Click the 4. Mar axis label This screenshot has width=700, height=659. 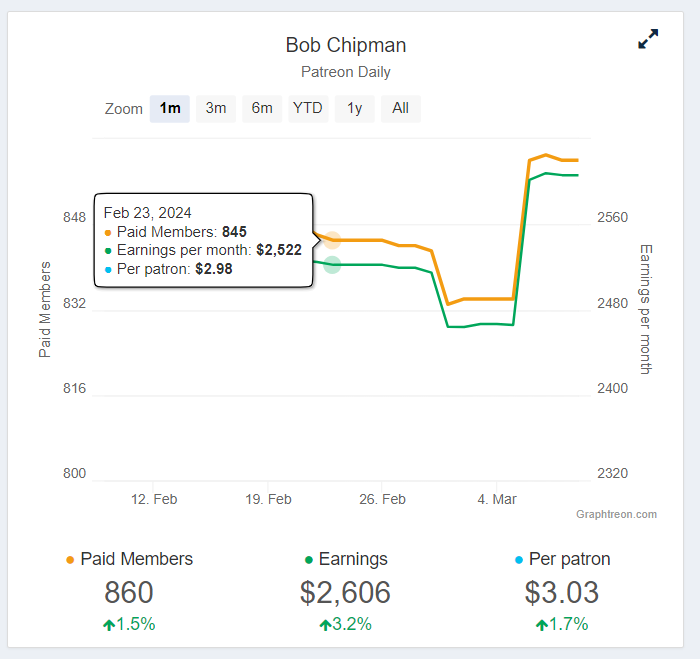coord(497,499)
